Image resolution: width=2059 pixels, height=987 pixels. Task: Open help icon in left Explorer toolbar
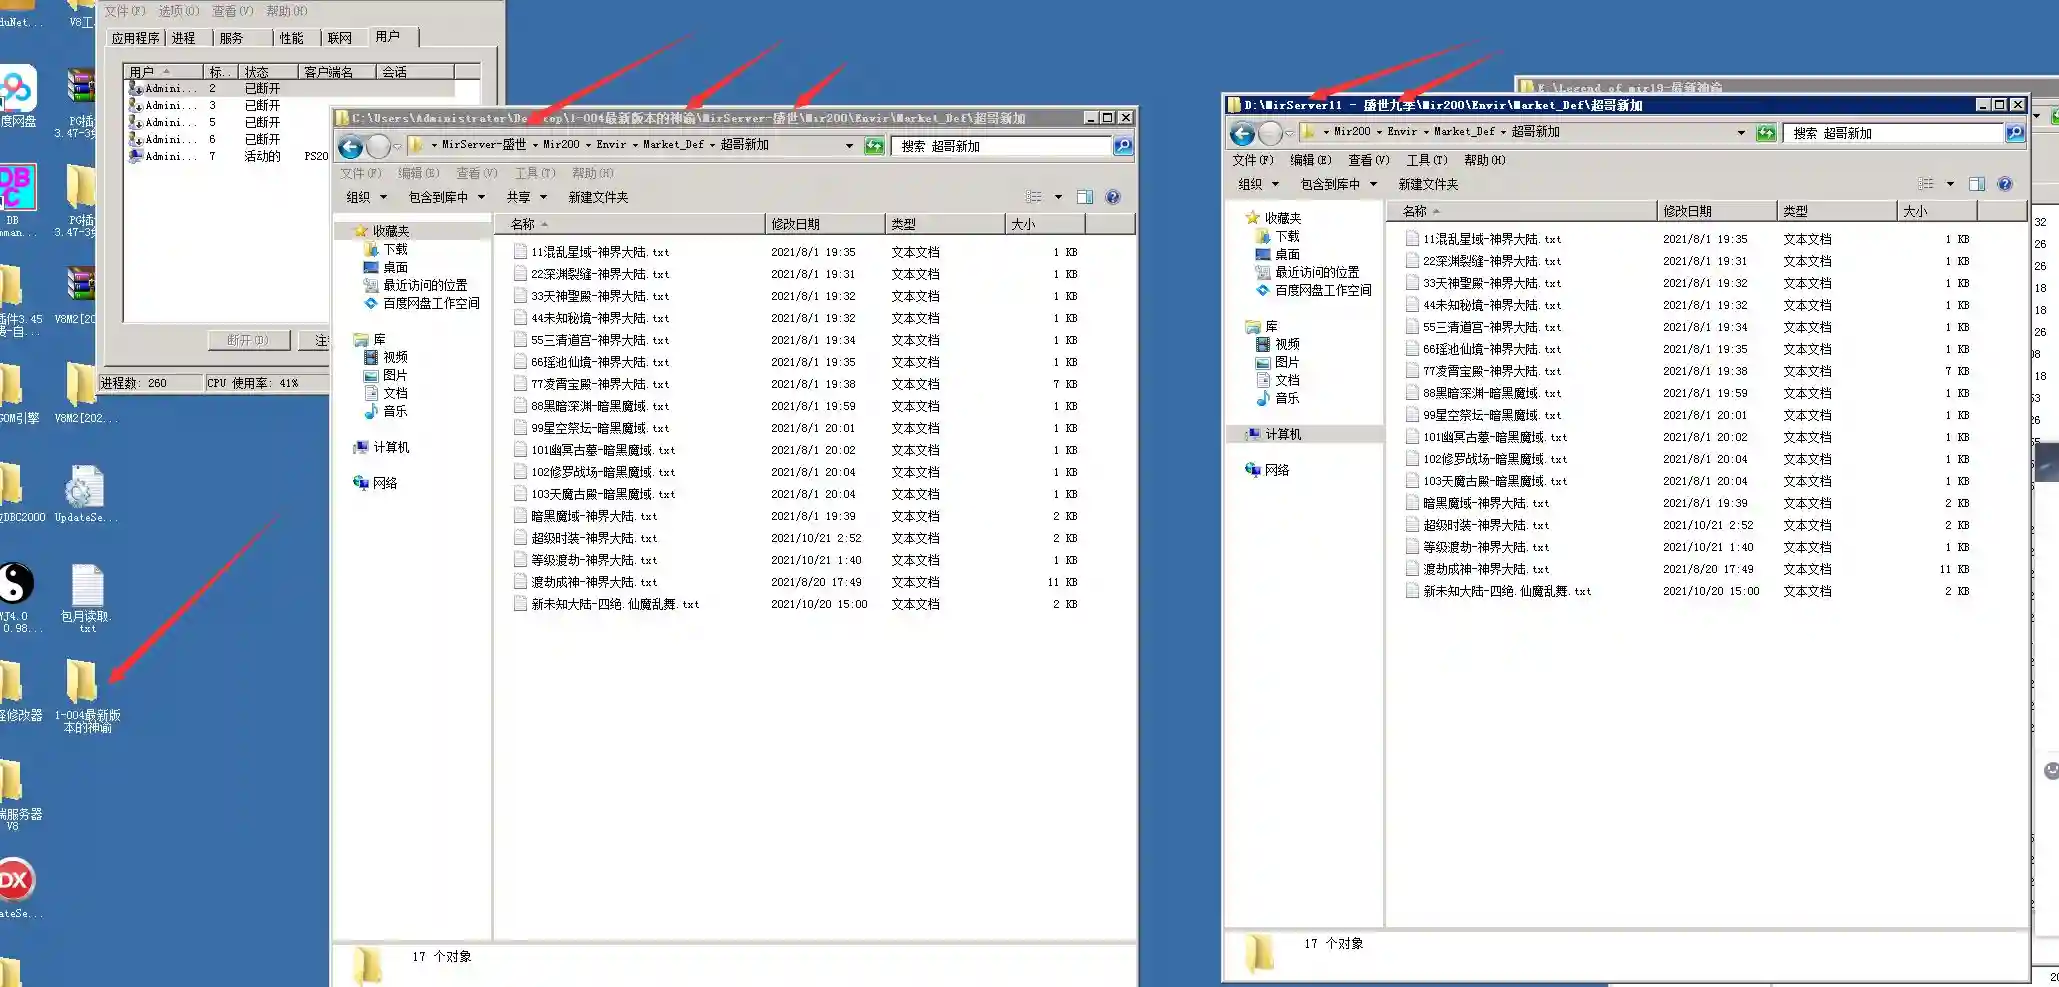click(x=1113, y=197)
